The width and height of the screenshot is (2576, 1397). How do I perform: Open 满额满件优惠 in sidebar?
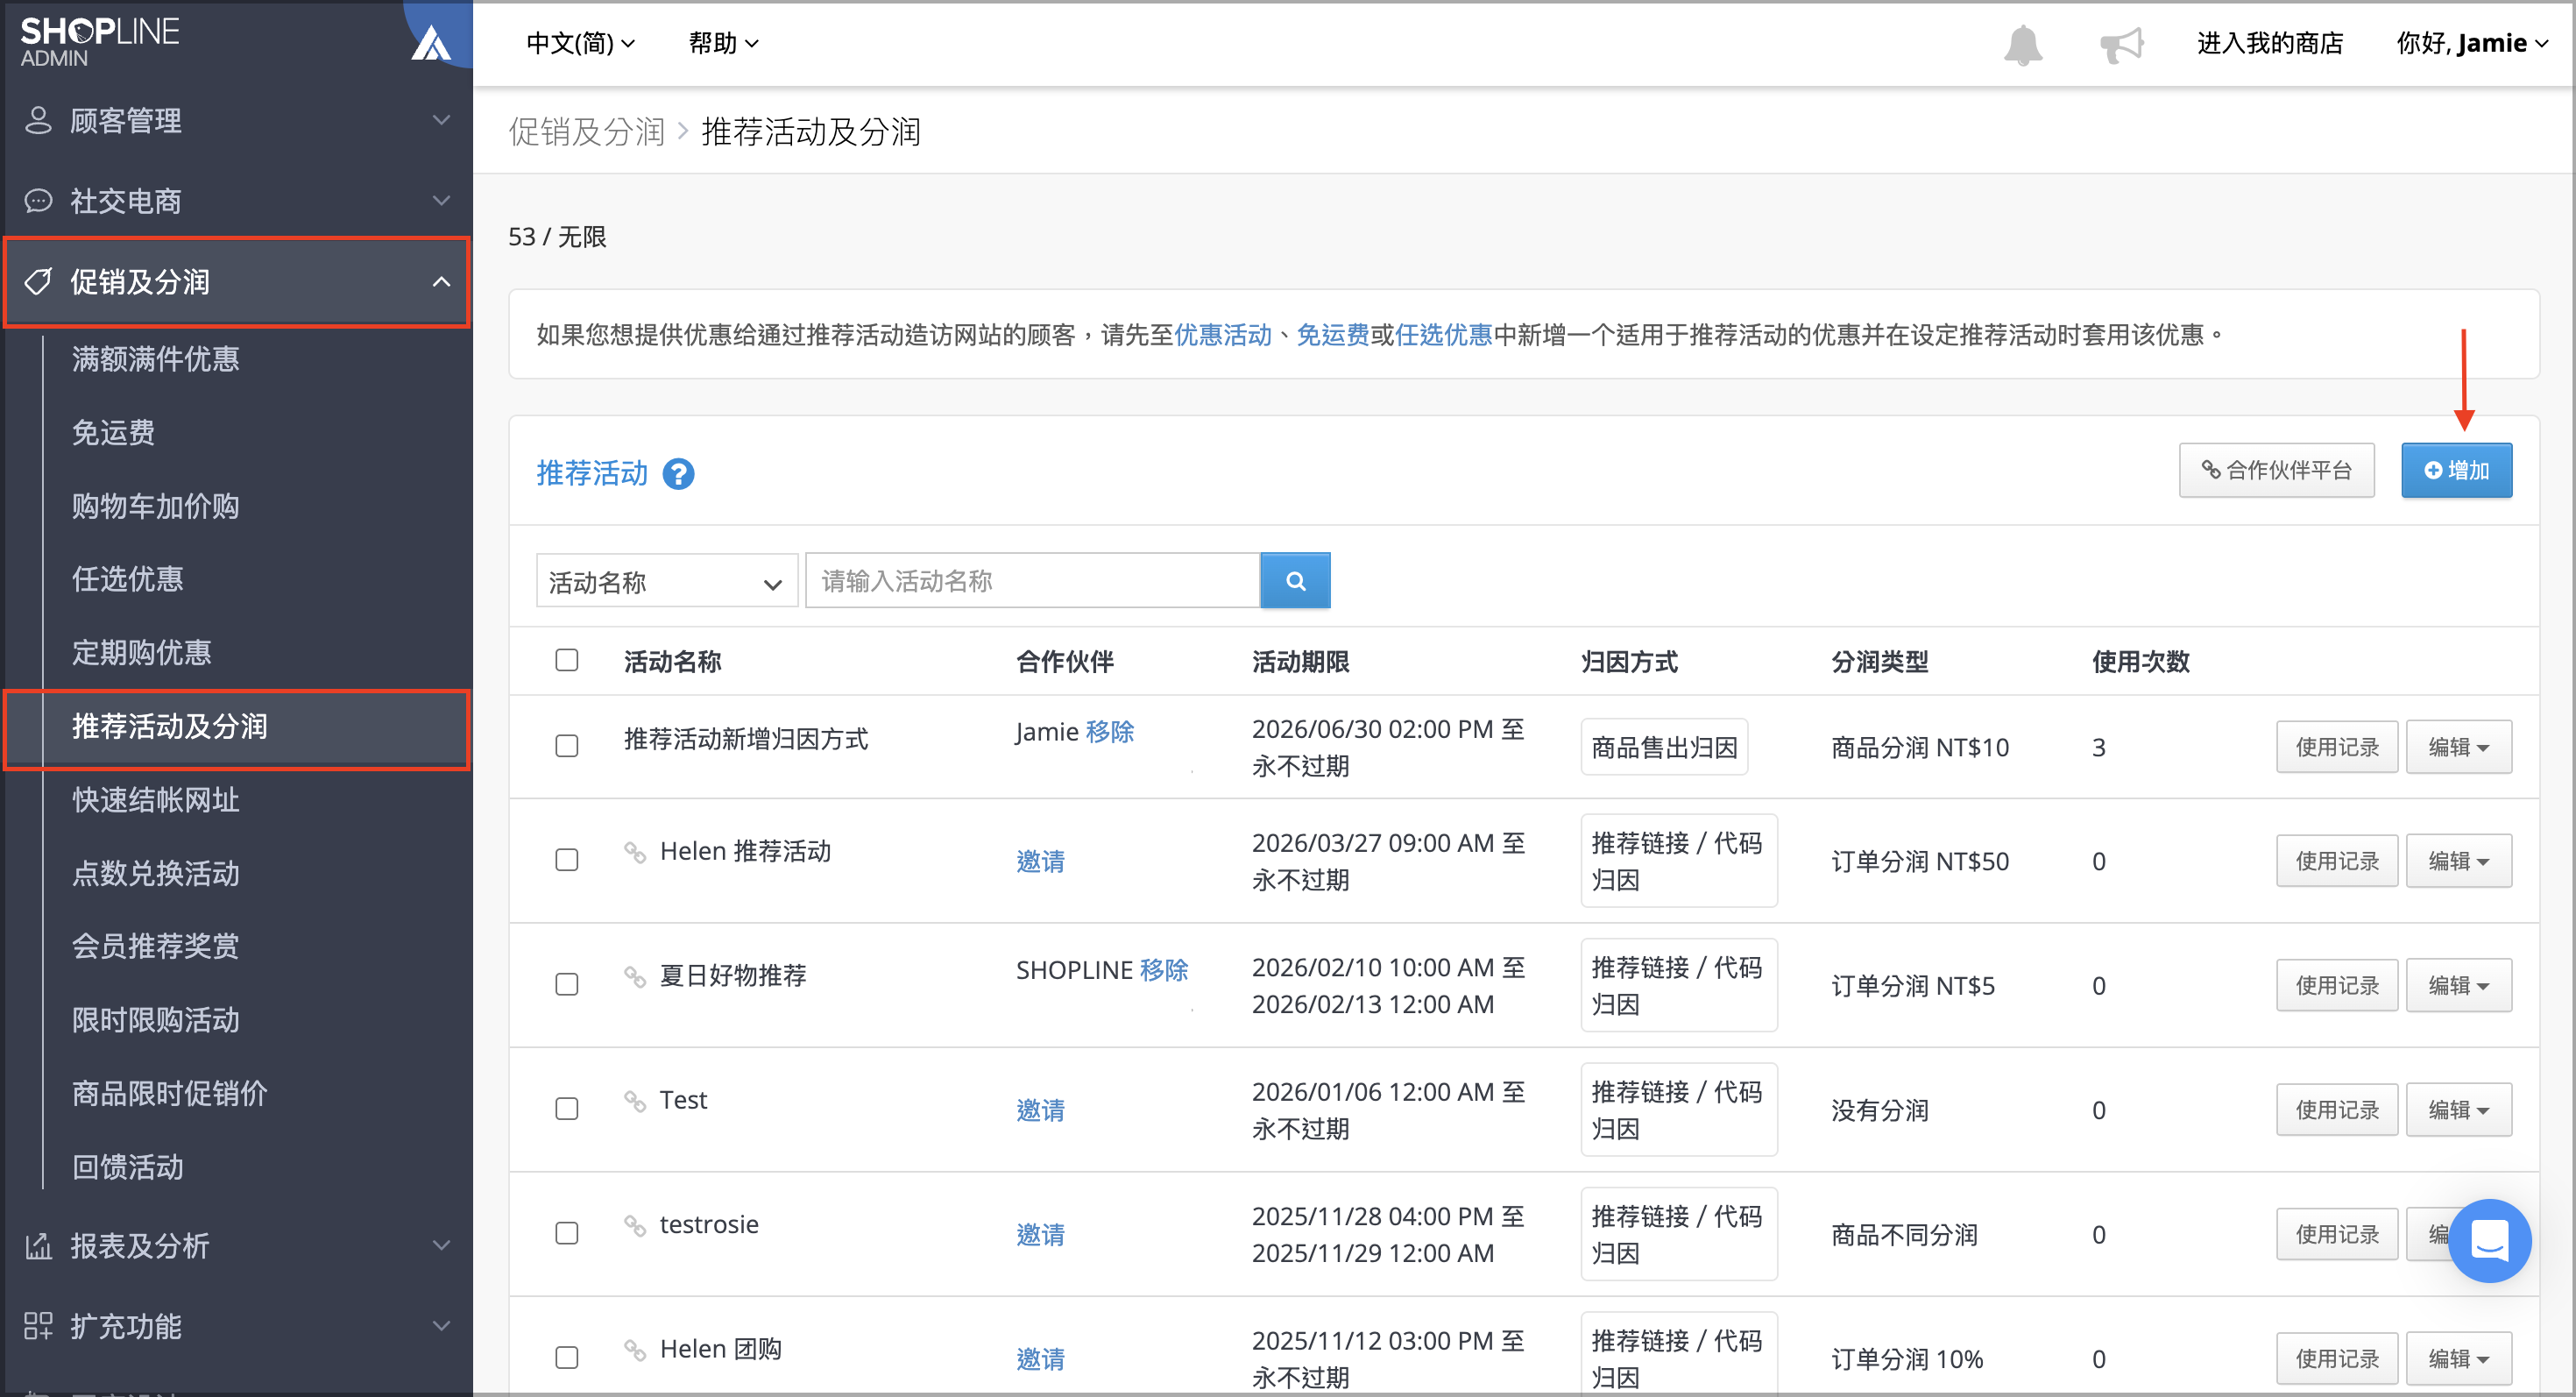(x=155, y=359)
